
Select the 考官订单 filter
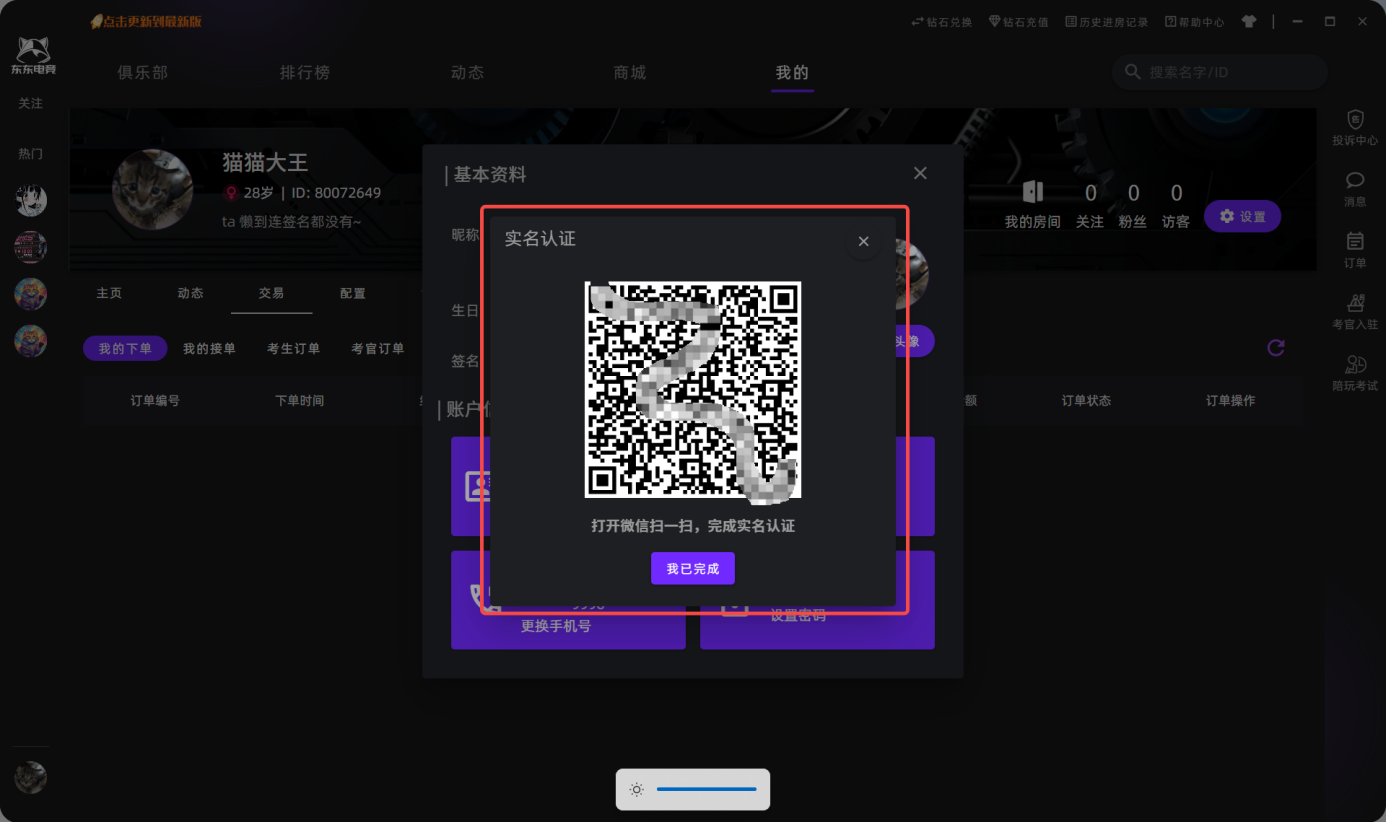pyautogui.click(x=378, y=348)
